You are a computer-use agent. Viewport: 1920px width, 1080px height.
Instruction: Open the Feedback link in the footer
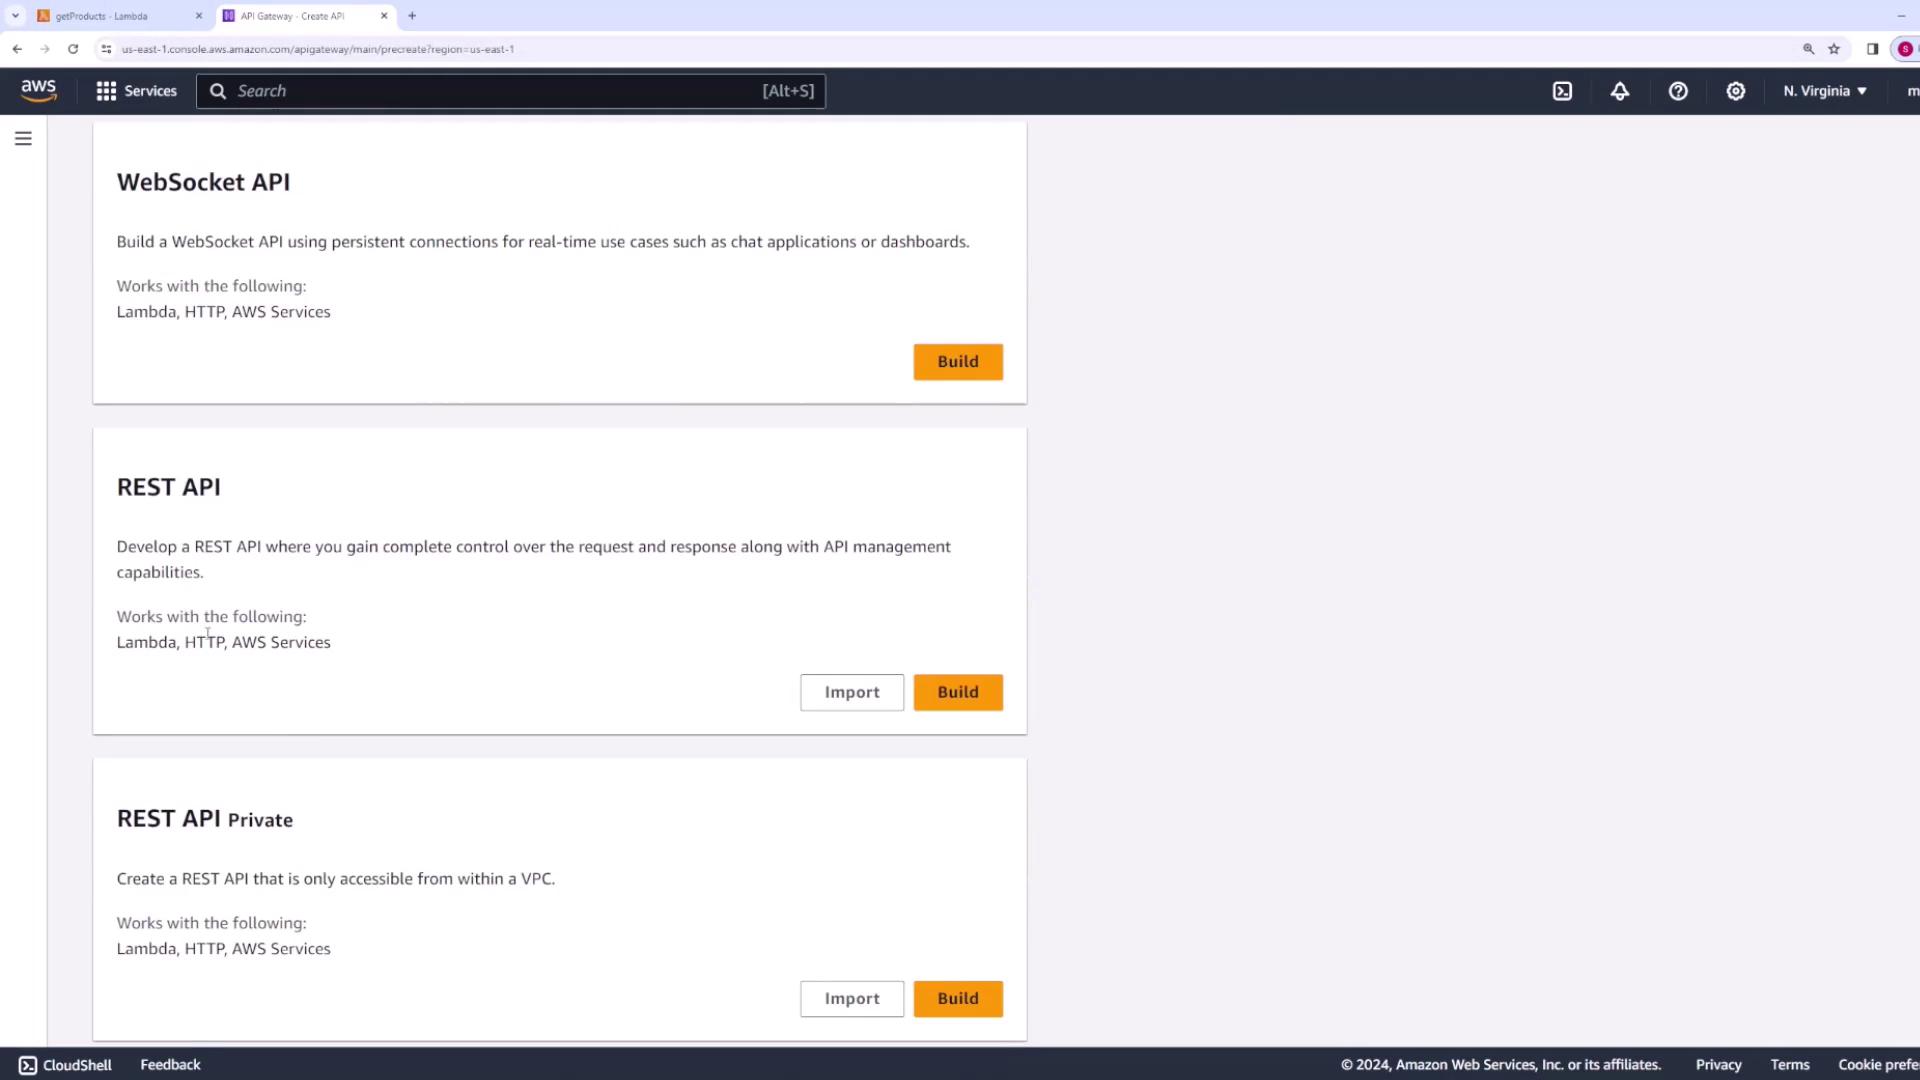(170, 1065)
